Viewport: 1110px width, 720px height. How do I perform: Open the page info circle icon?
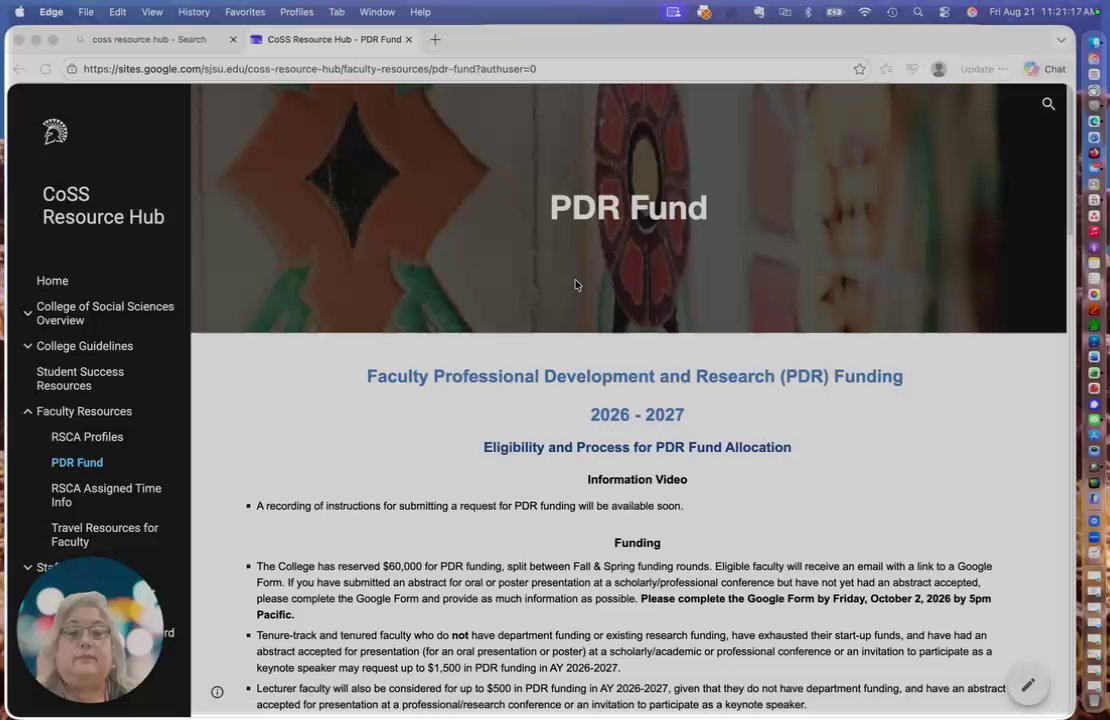pyautogui.click(x=217, y=692)
